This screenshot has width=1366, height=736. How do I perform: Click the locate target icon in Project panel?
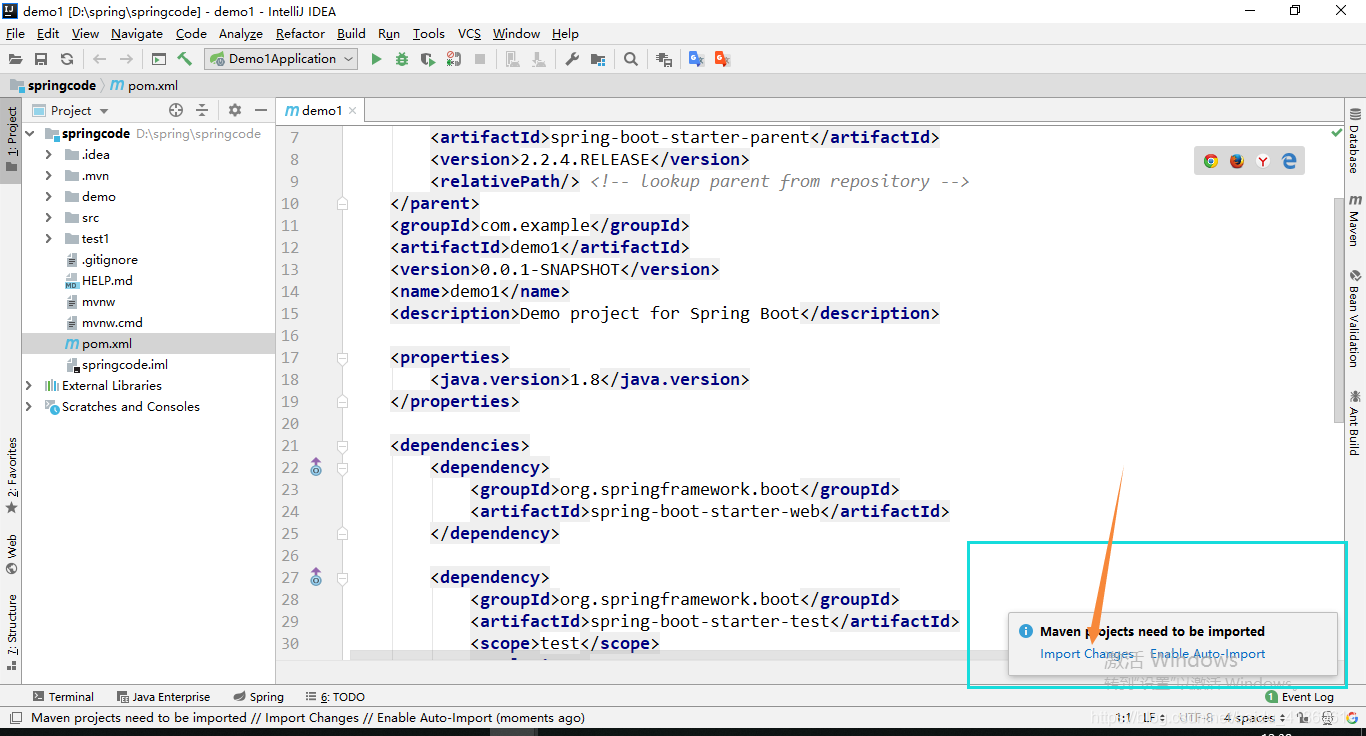pos(176,110)
